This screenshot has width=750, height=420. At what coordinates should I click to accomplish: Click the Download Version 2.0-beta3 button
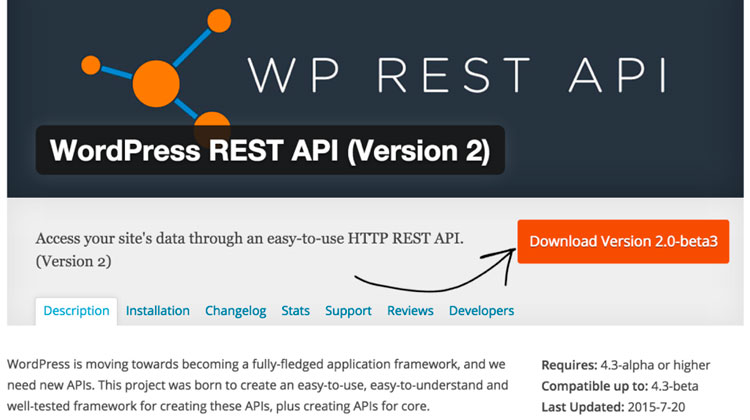[x=623, y=242]
